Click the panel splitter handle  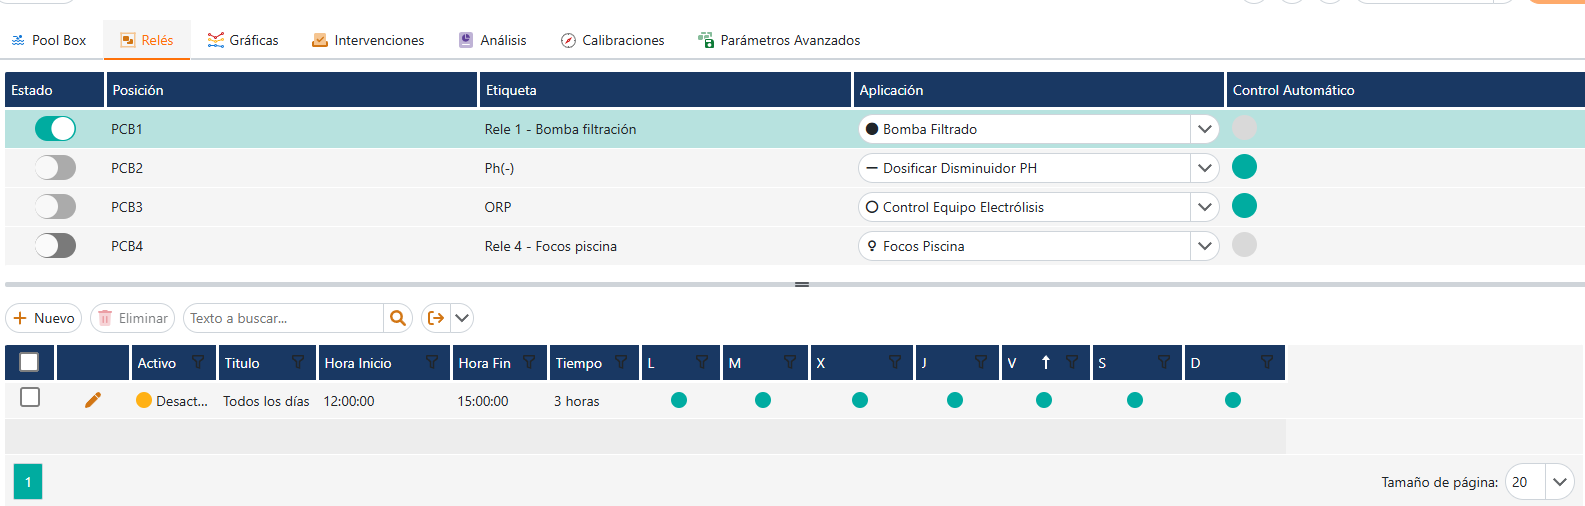point(802,284)
